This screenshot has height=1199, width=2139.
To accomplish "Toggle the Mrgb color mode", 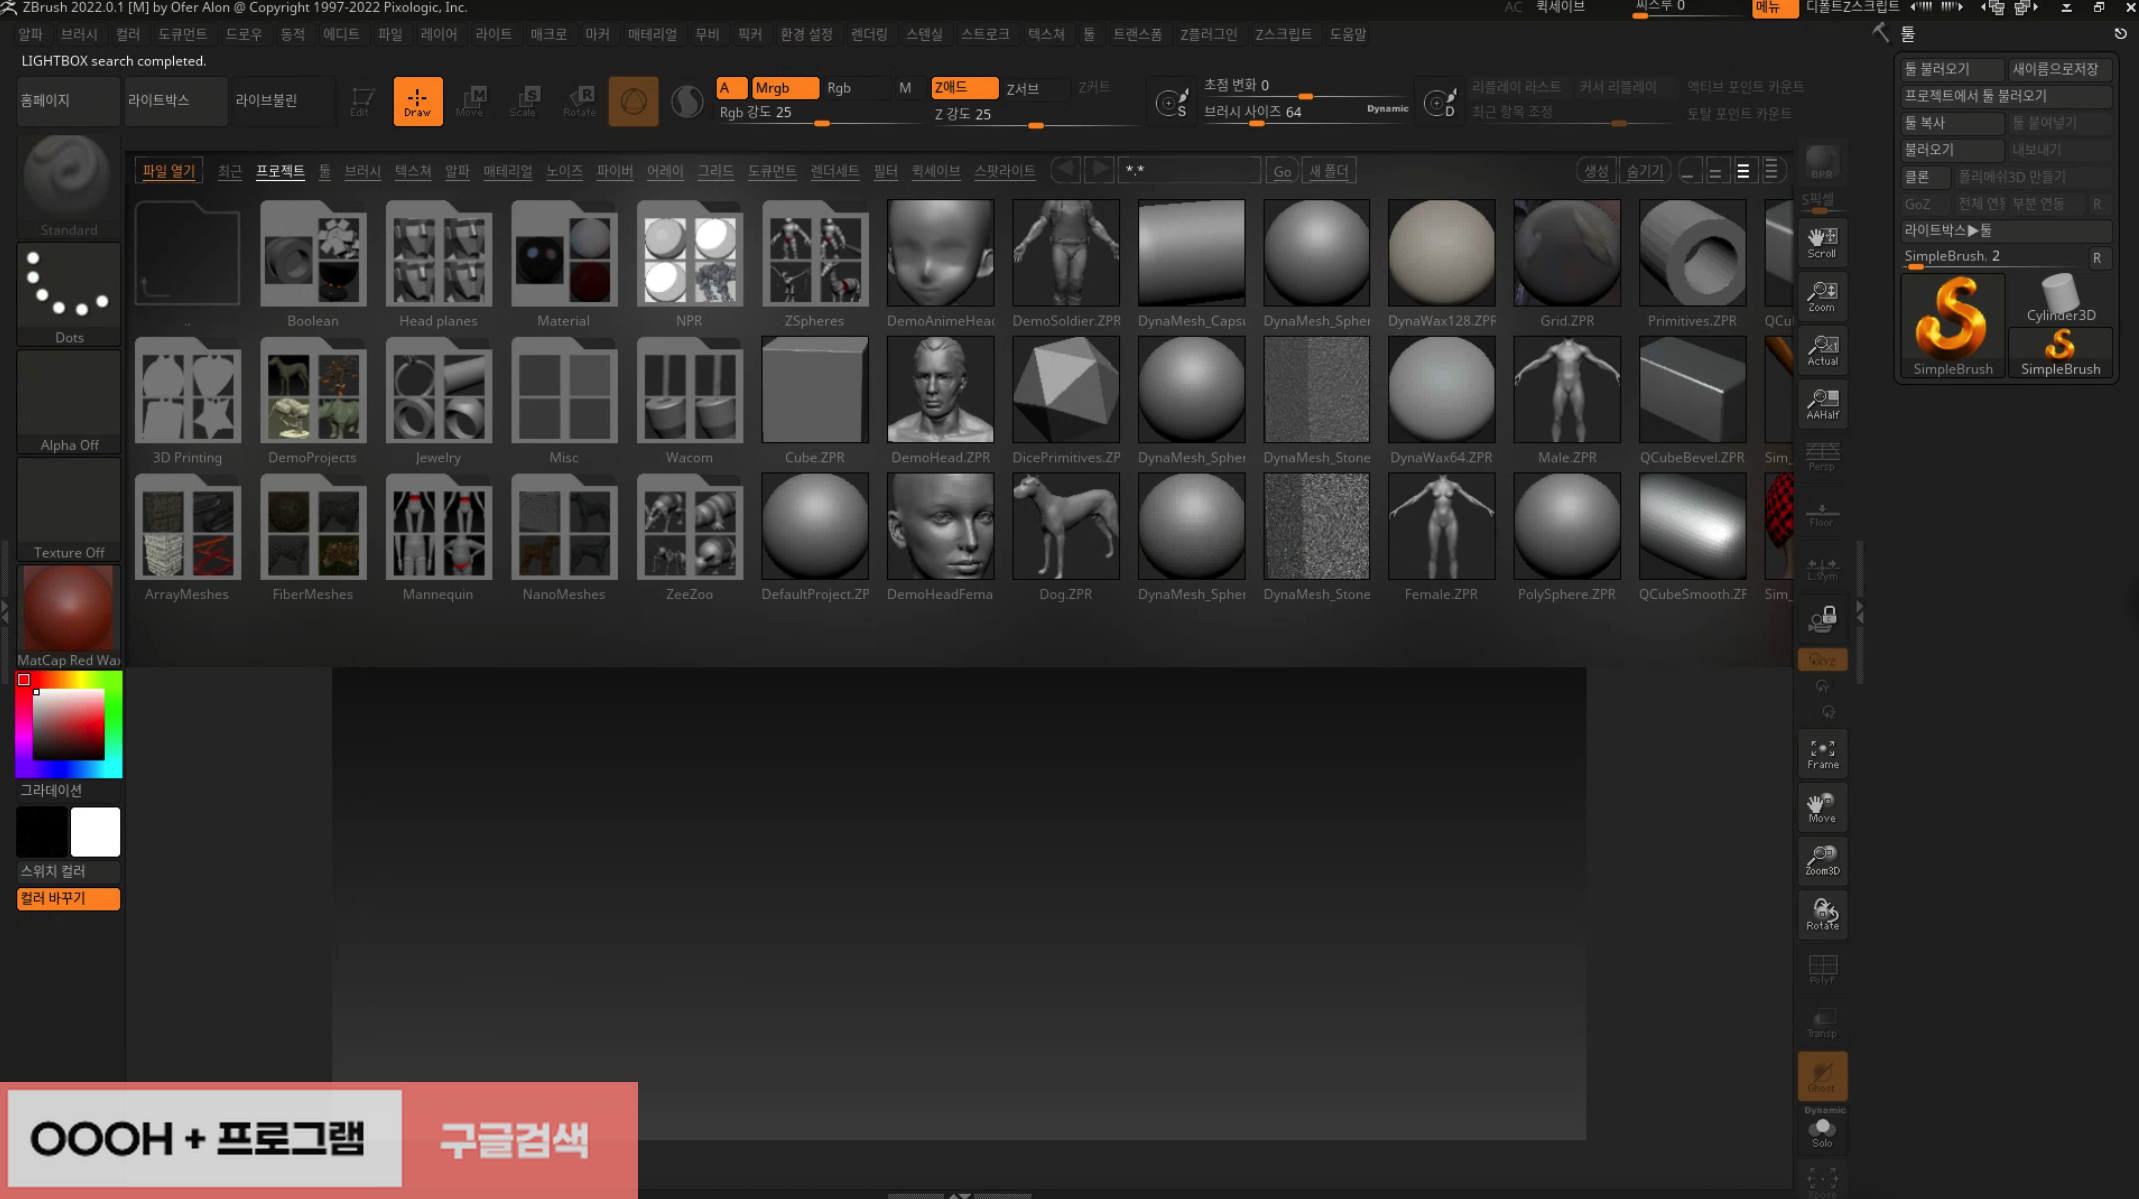I will click(x=784, y=88).
